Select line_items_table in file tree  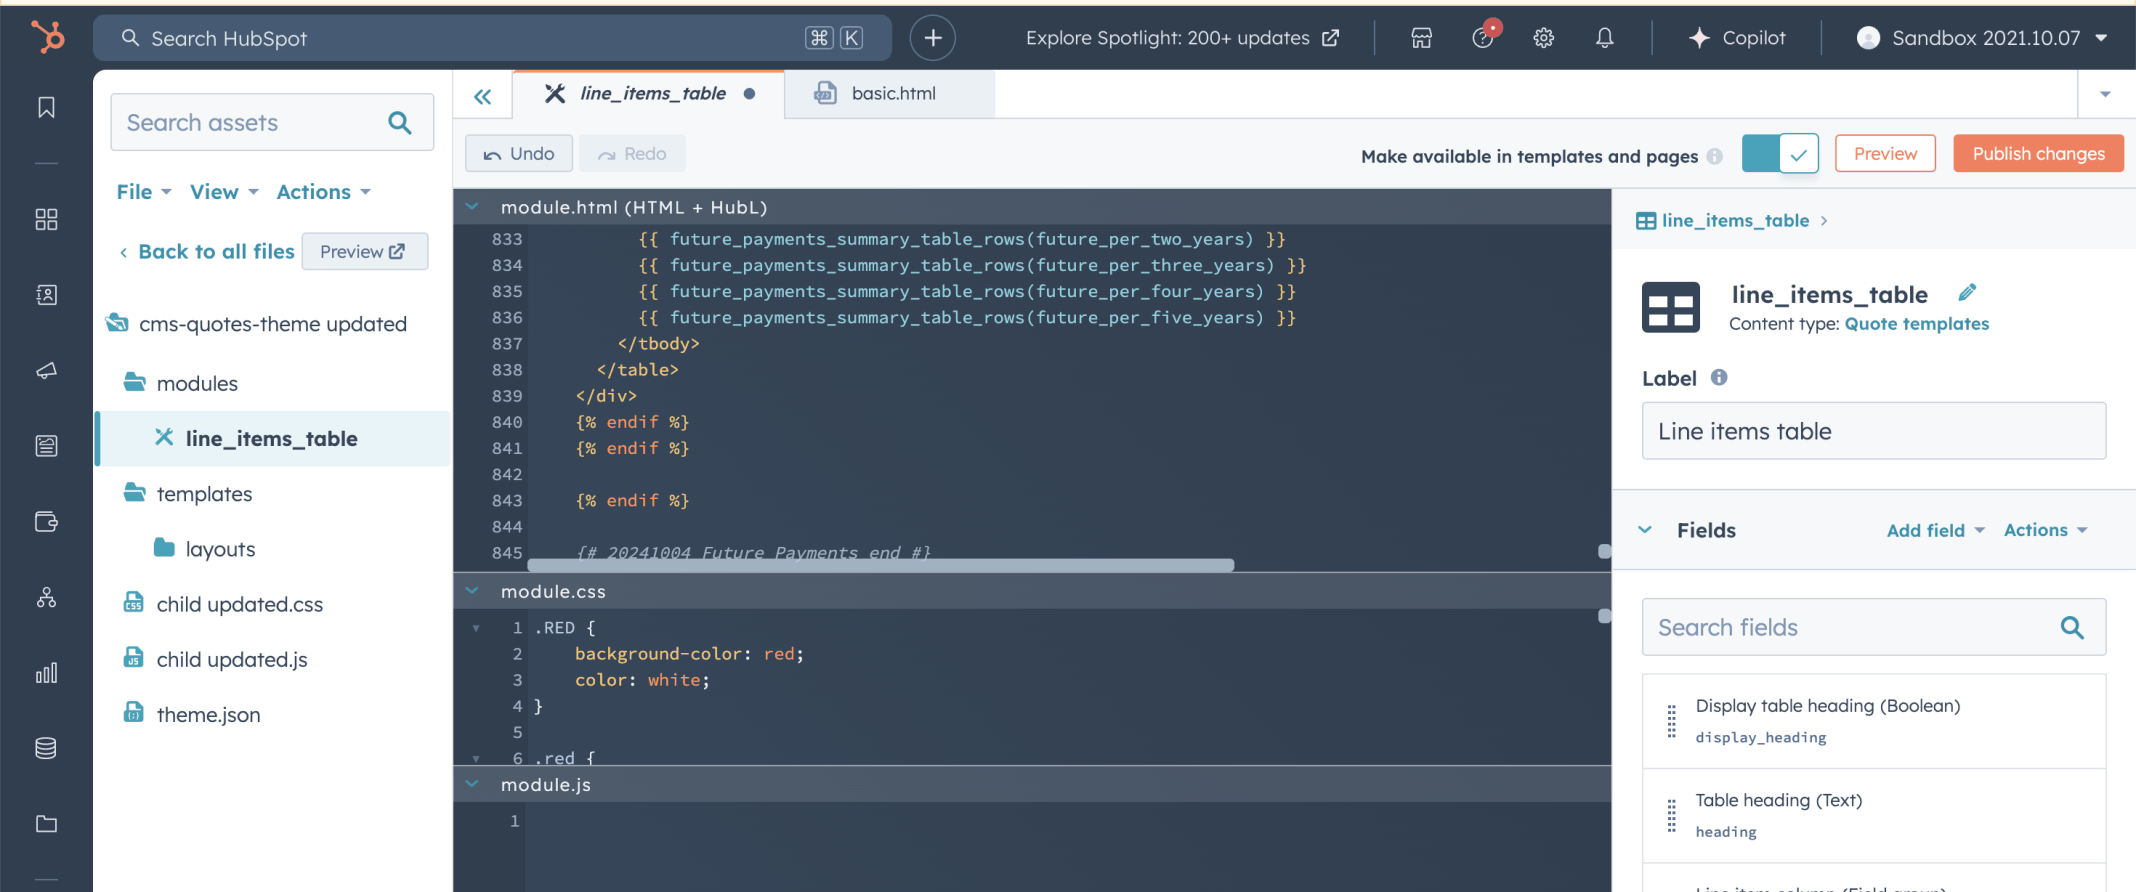pyautogui.click(x=273, y=439)
